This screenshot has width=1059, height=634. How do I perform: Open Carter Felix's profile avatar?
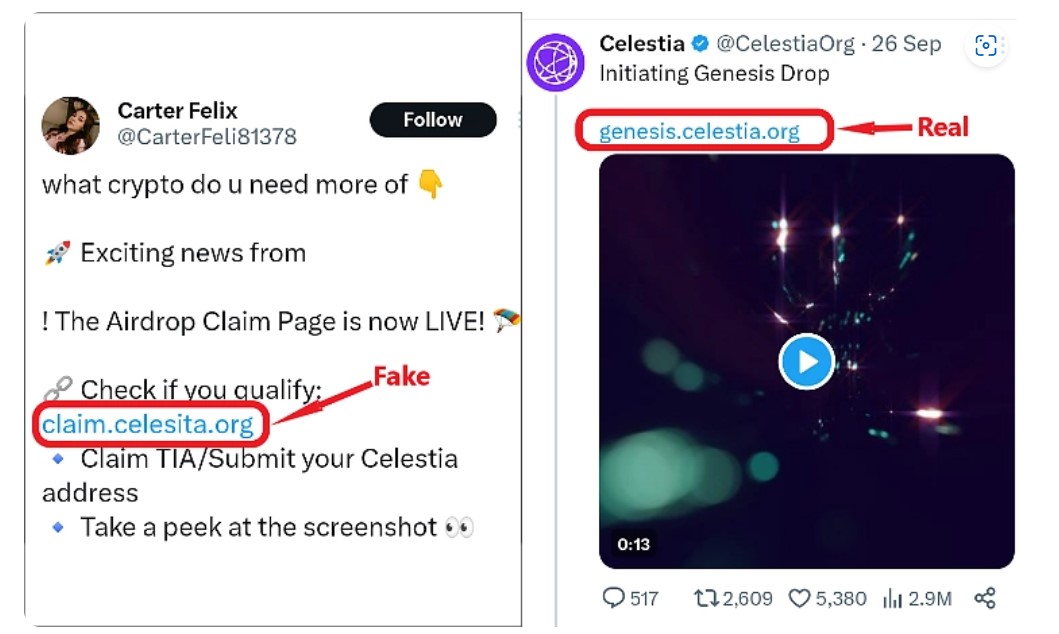70,126
